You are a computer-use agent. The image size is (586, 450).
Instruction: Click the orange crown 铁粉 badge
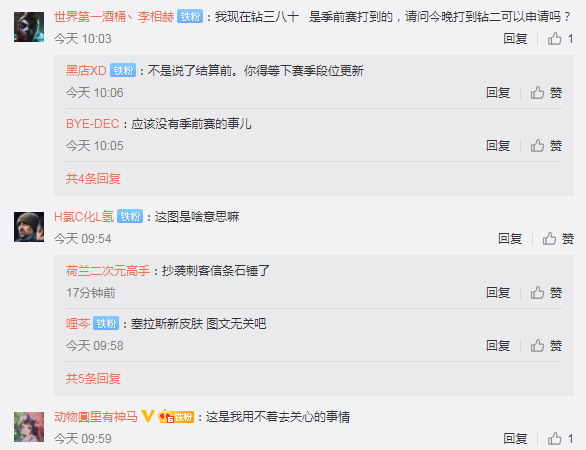pyautogui.click(x=176, y=416)
